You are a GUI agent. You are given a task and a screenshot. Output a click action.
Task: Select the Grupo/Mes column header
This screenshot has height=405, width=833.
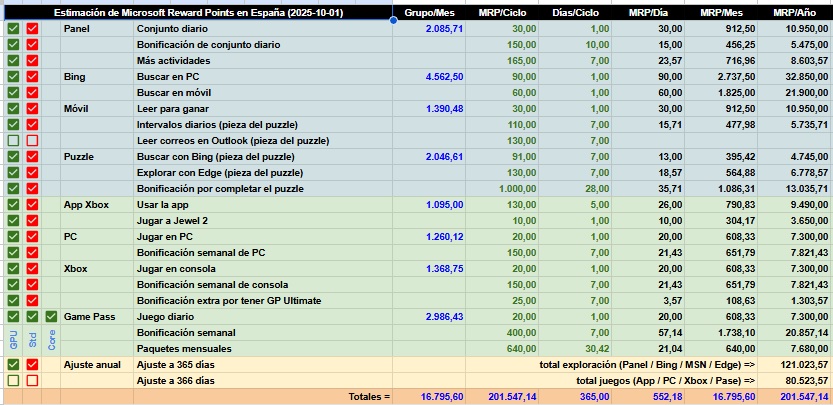[x=429, y=13]
